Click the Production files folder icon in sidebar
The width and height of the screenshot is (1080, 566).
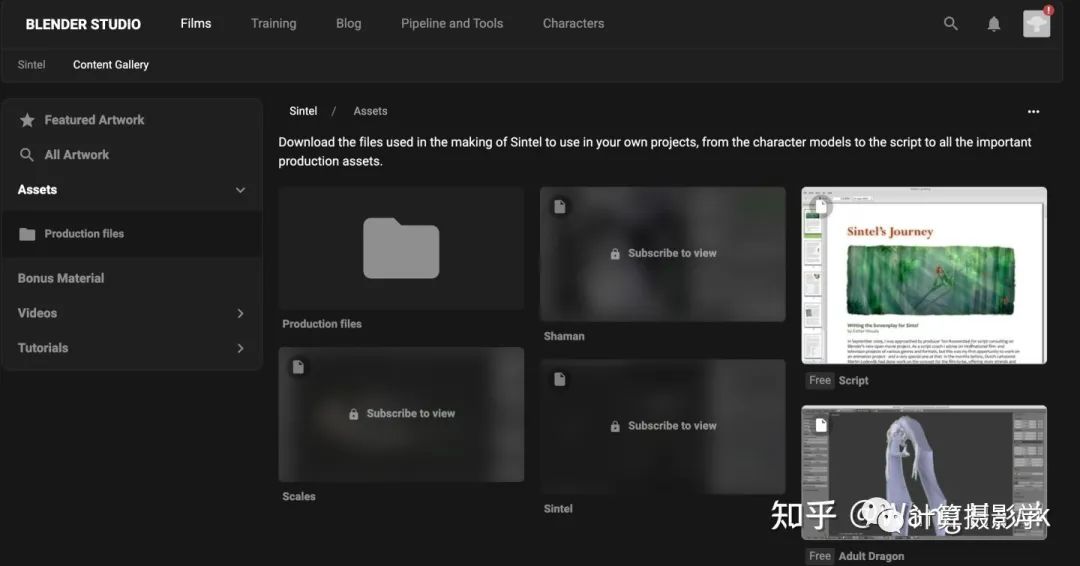pyautogui.click(x=27, y=234)
